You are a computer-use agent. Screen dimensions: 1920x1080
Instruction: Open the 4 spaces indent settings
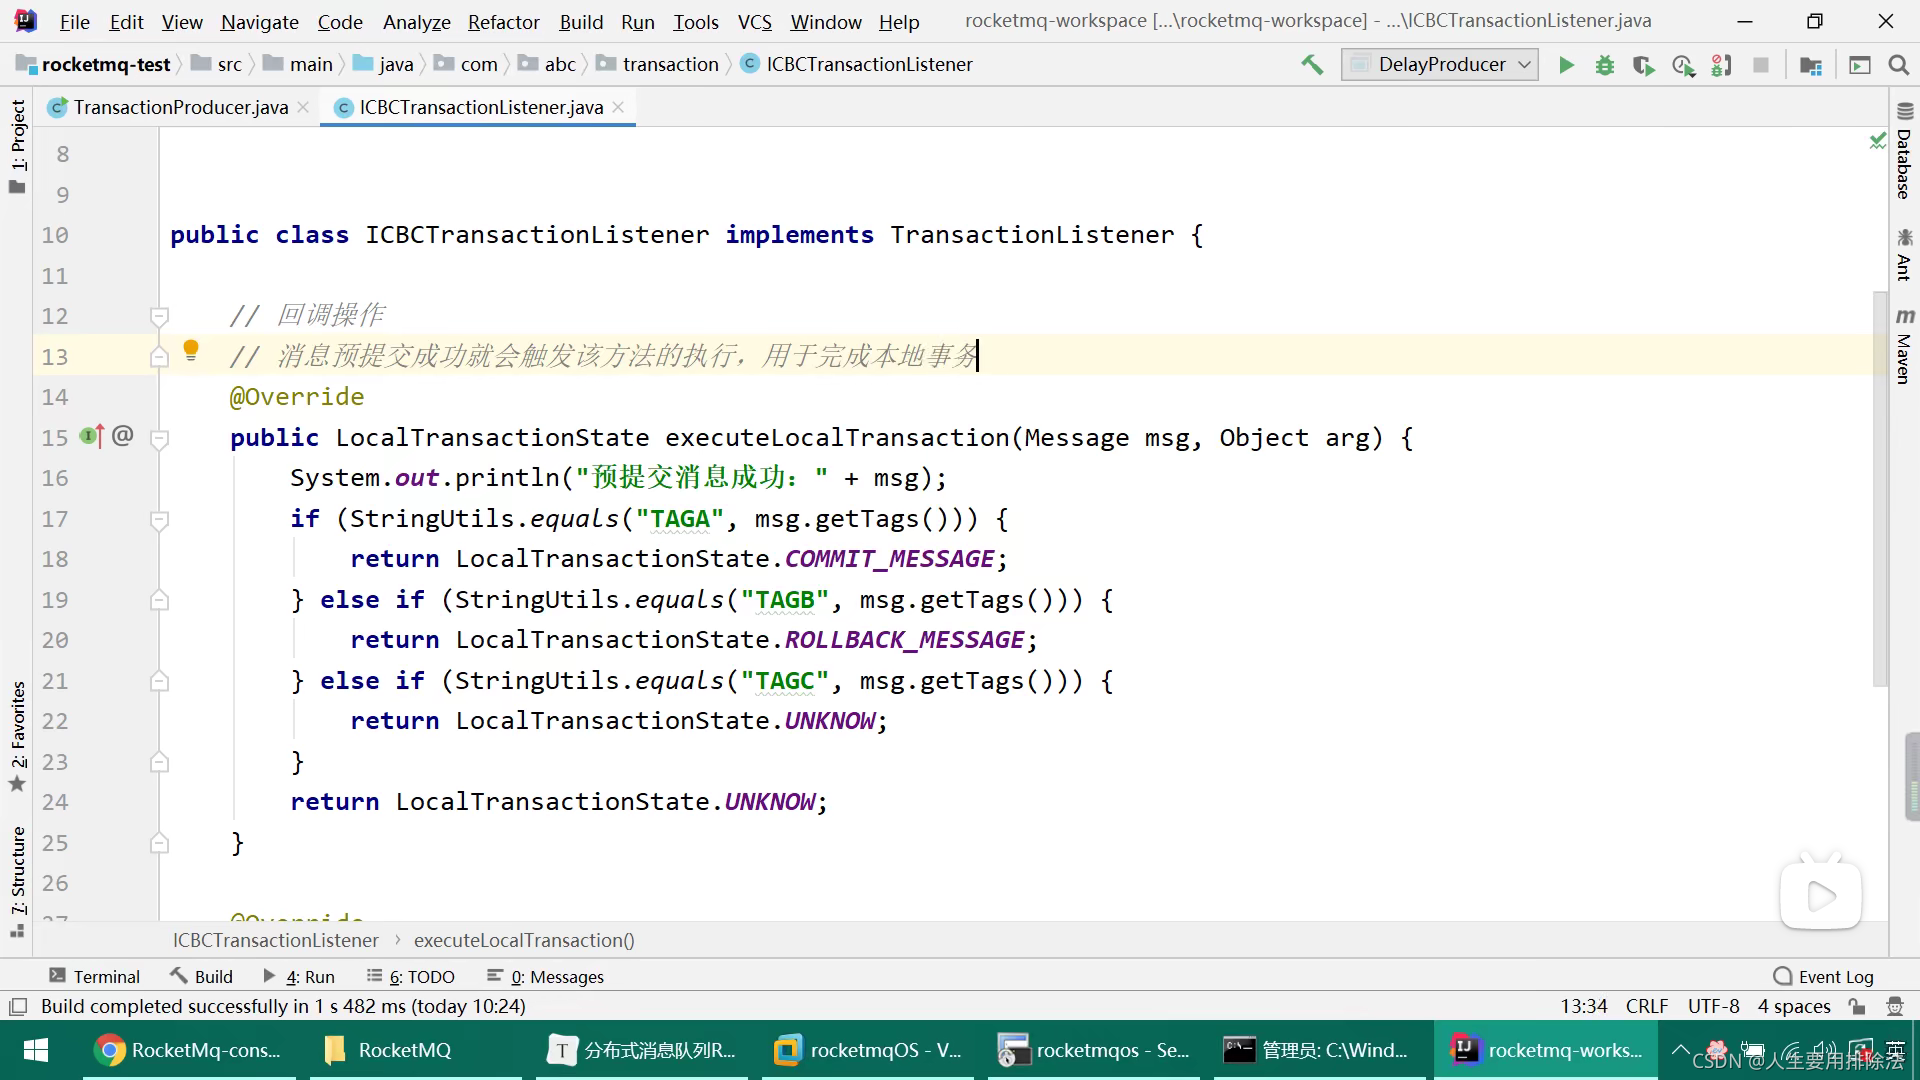(x=1794, y=1006)
